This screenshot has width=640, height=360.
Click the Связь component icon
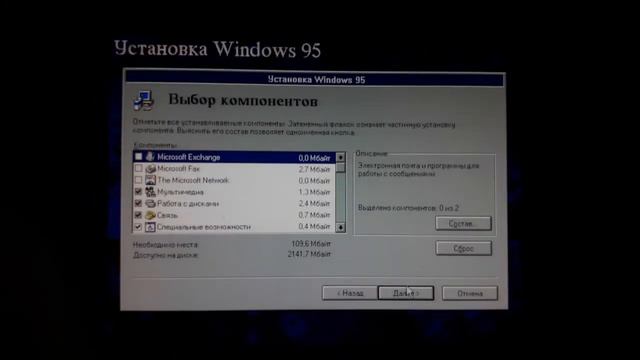[150, 215]
